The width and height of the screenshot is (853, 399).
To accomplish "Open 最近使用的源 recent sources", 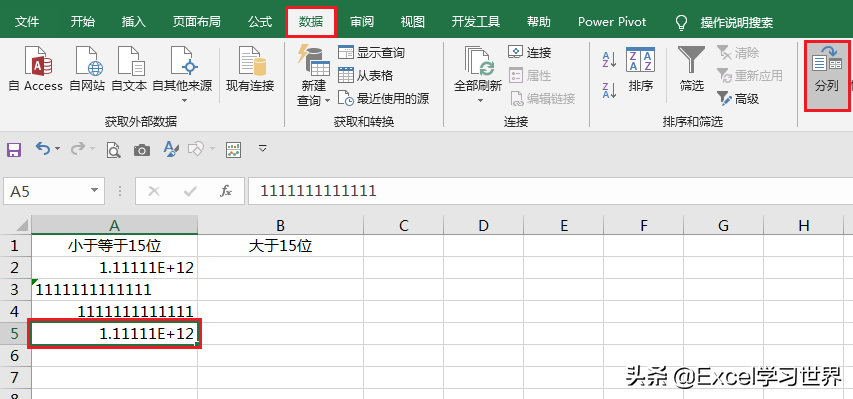I will coord(384,99).
